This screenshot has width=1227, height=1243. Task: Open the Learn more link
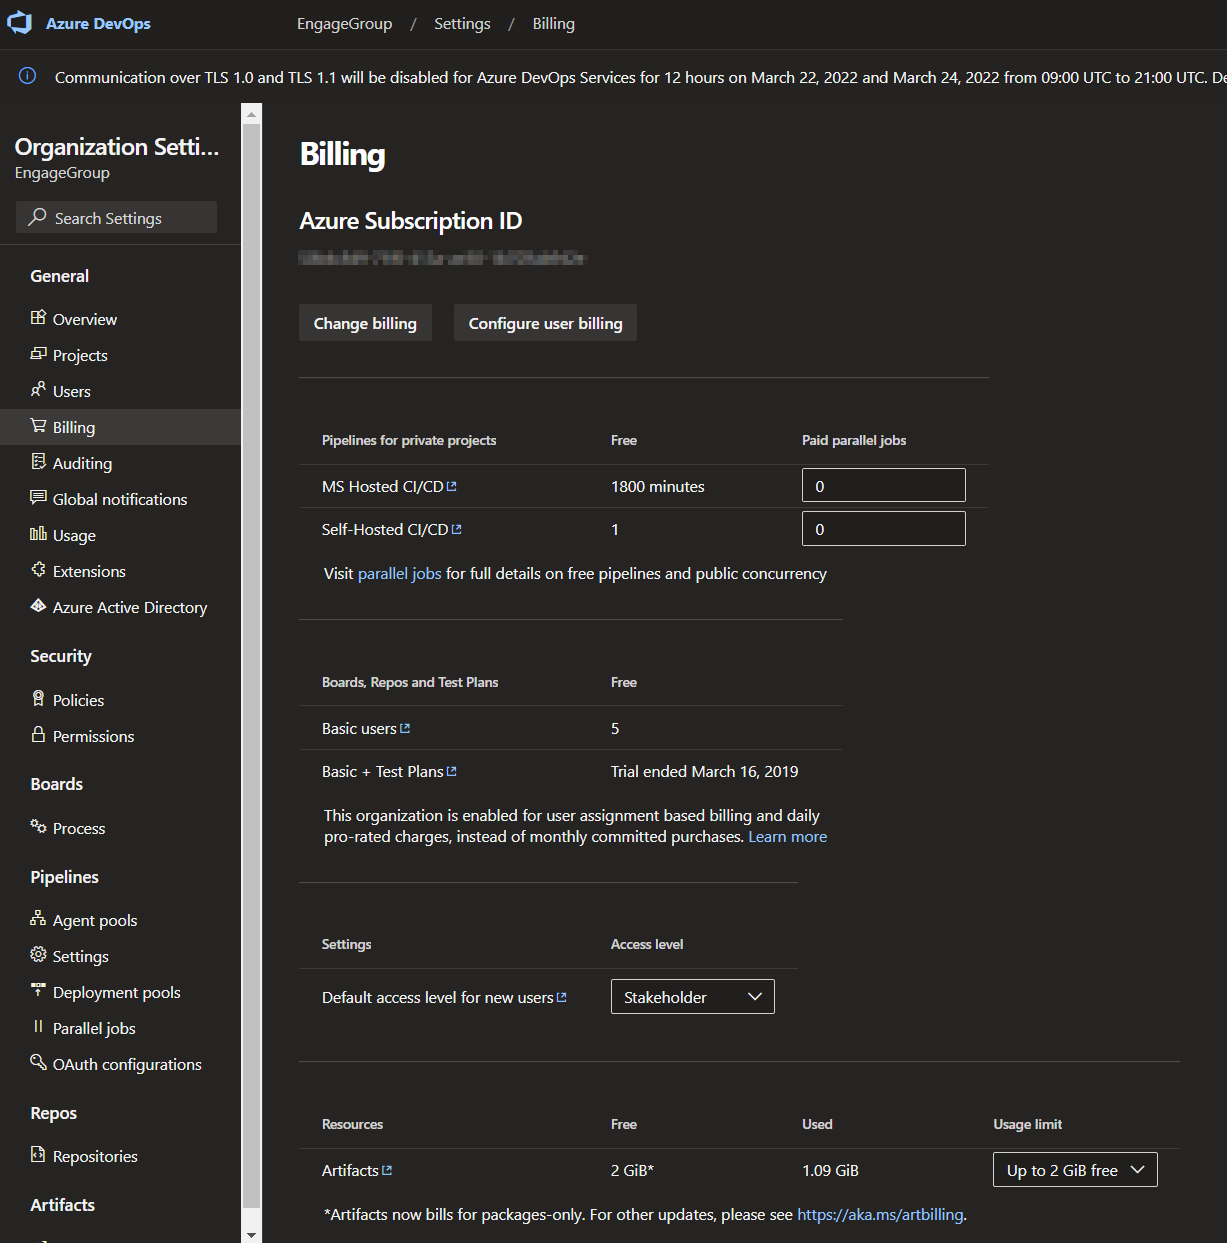(787, 836)
